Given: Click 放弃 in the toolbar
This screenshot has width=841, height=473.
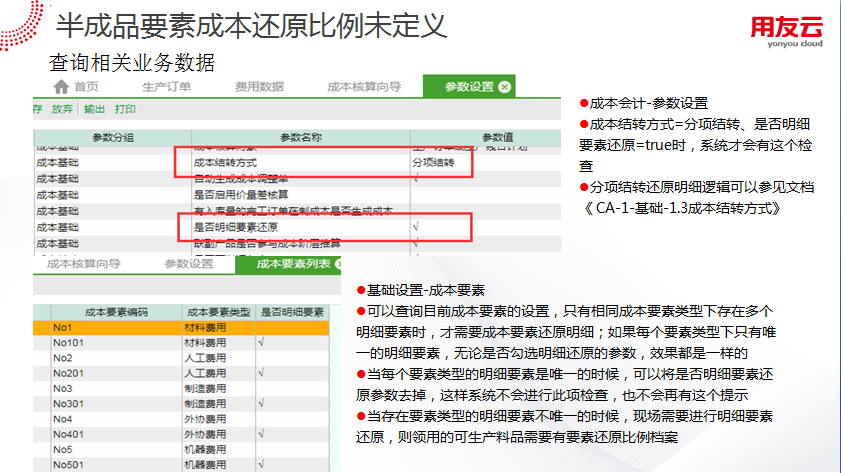Looking at the screenshot, I should click(62, 109).
